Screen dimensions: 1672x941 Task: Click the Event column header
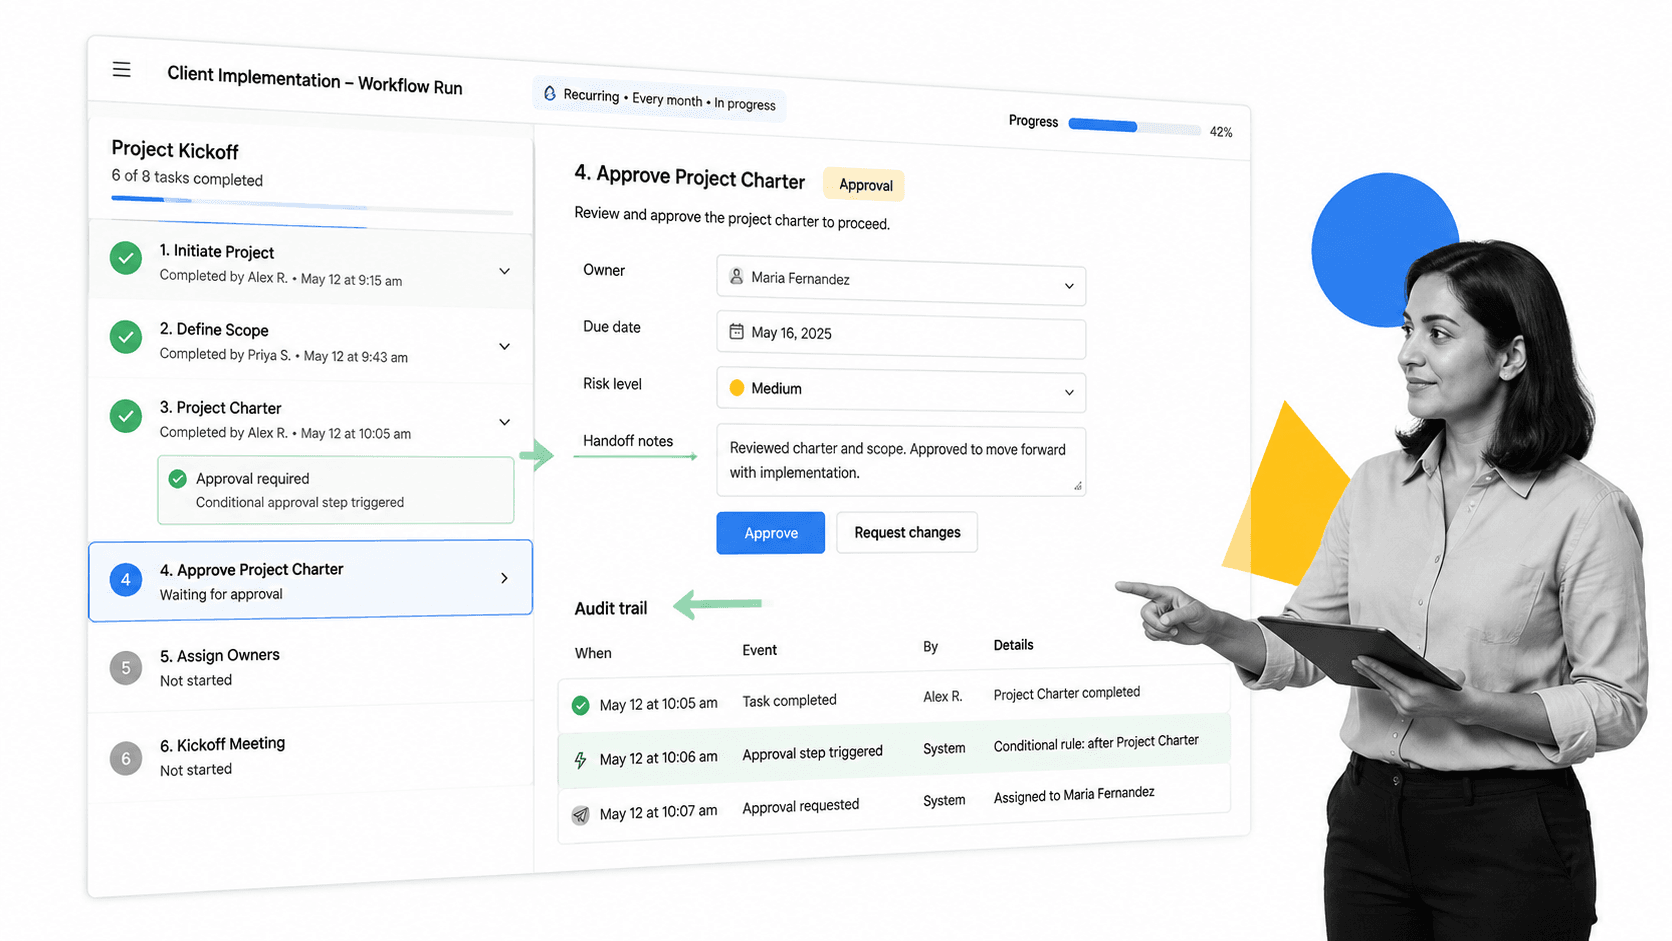click(x=760, y=650)
